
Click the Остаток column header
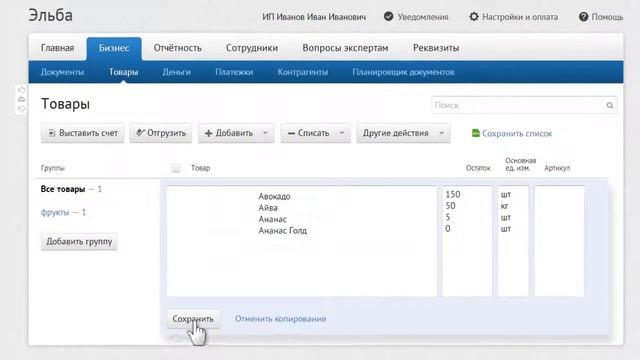pyautogui.click(x=478, y=168)
